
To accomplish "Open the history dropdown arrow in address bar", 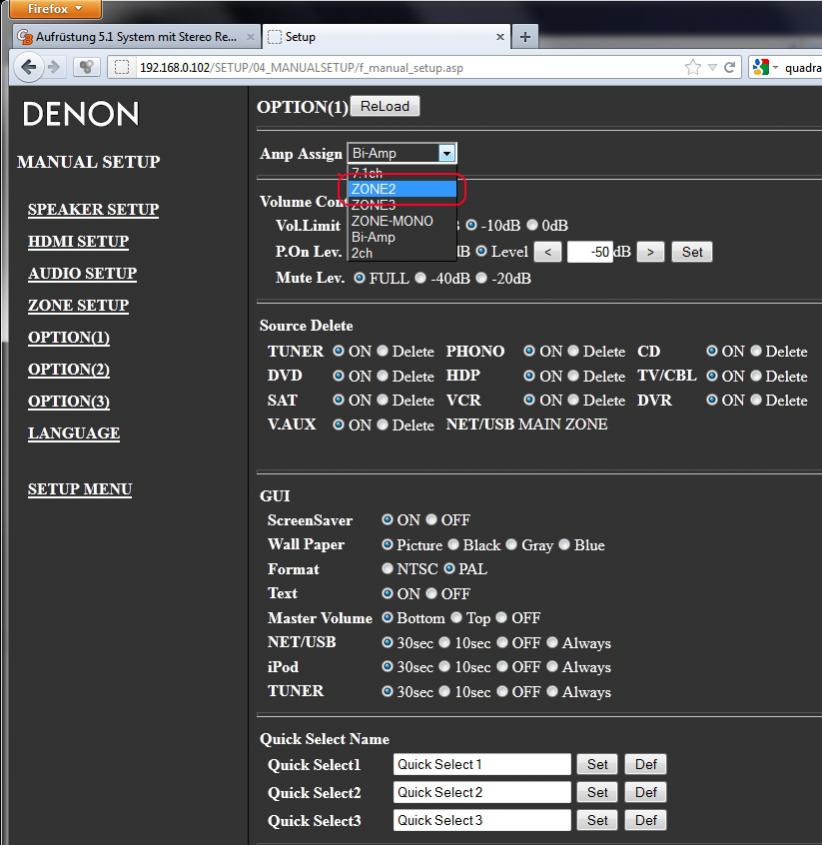I will pos(712,67).
